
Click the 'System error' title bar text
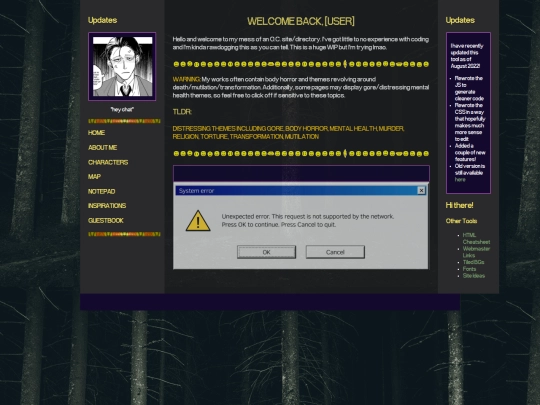[x=196, y=191]
